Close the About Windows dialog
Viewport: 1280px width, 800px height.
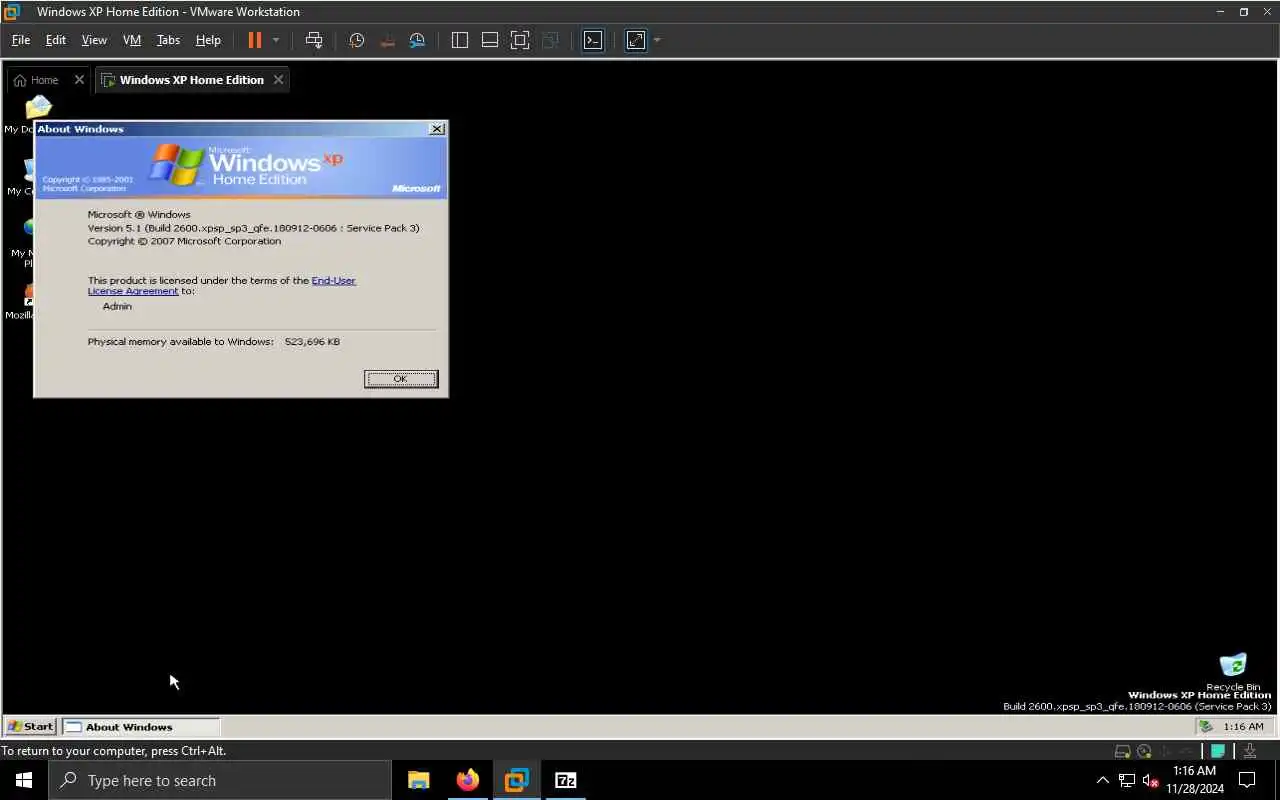437,129
